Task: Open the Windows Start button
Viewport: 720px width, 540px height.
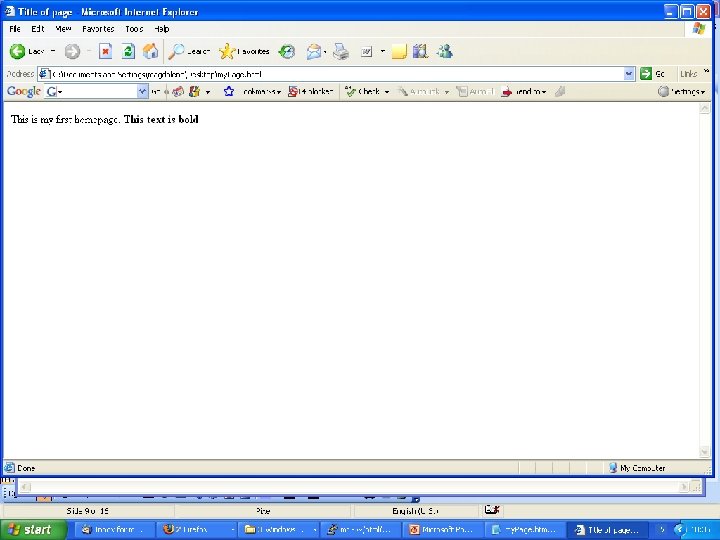Action: click(34, 530)
